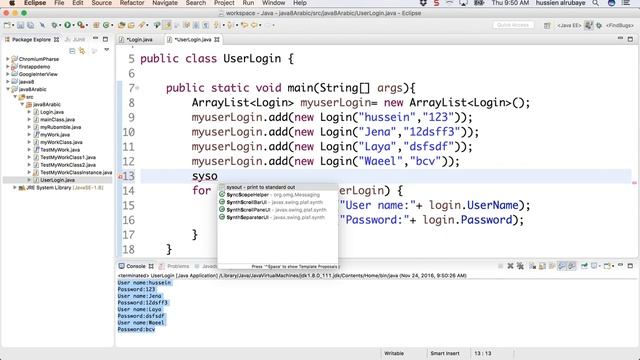Choose 'sysout - print to standard out' proposal
The height and width of the screenshot is (360, 640).
278,187
